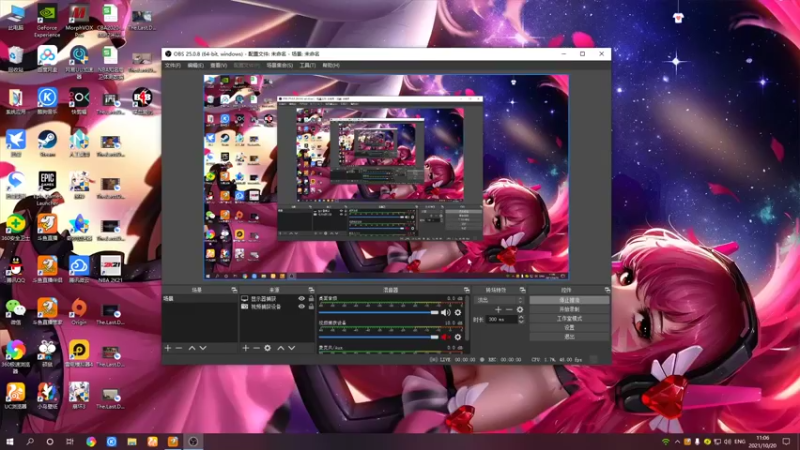Lock the display capture source with its padlock

(311, 299)
